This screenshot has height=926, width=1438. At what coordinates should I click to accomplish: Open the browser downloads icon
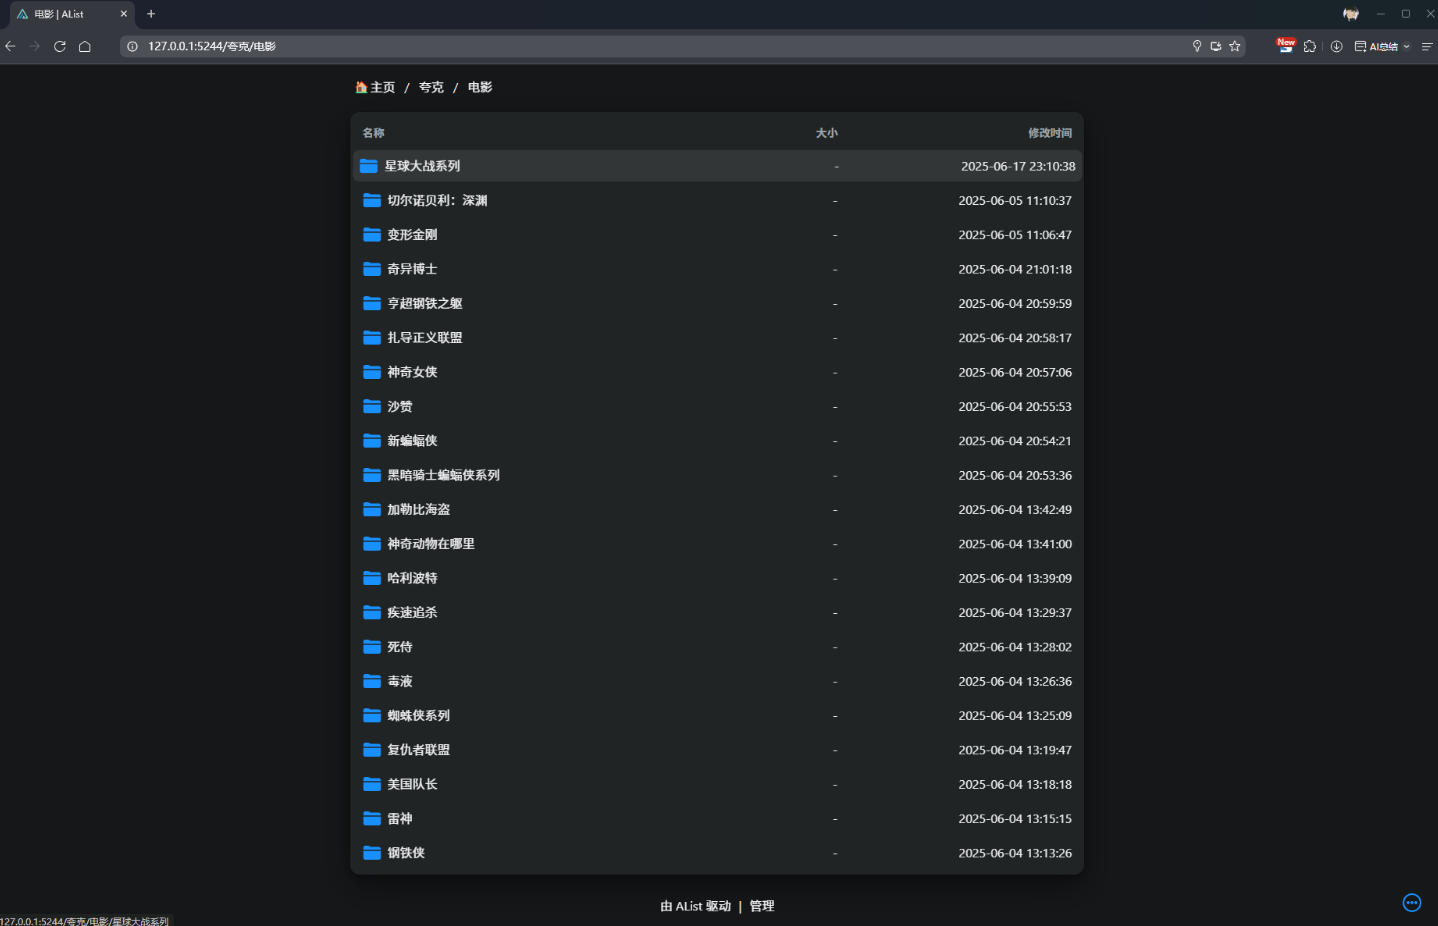coord(1336,46)
